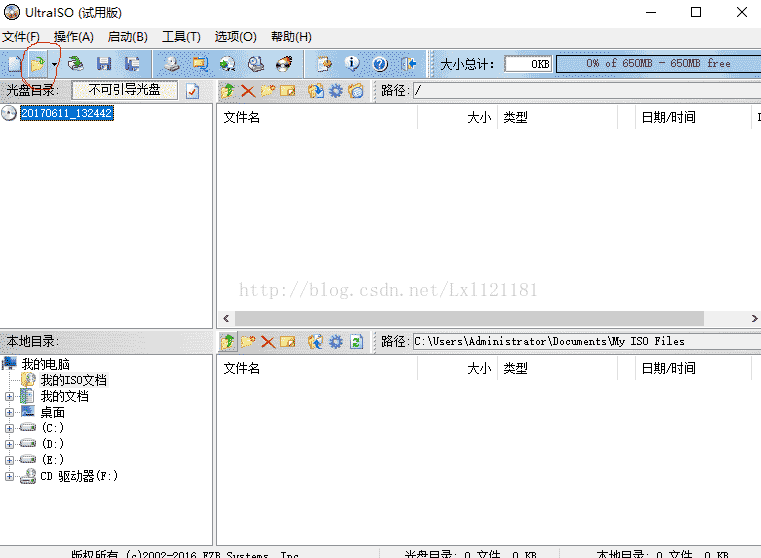Click the 文件名 column header in image pane
Viewport: 761px width, 558px height.
[317, 117]
